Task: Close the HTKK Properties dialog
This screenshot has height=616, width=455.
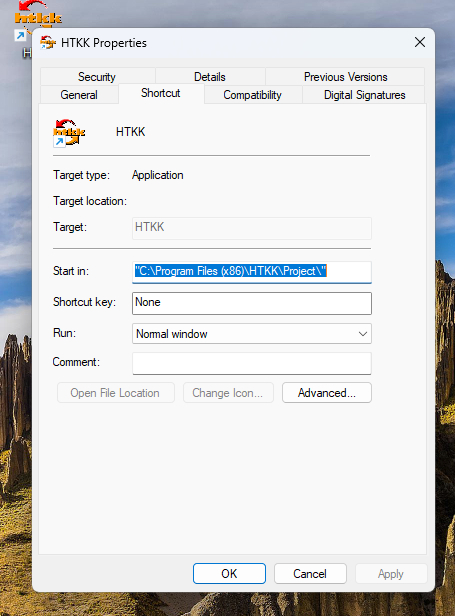Action: coord(420,42)
